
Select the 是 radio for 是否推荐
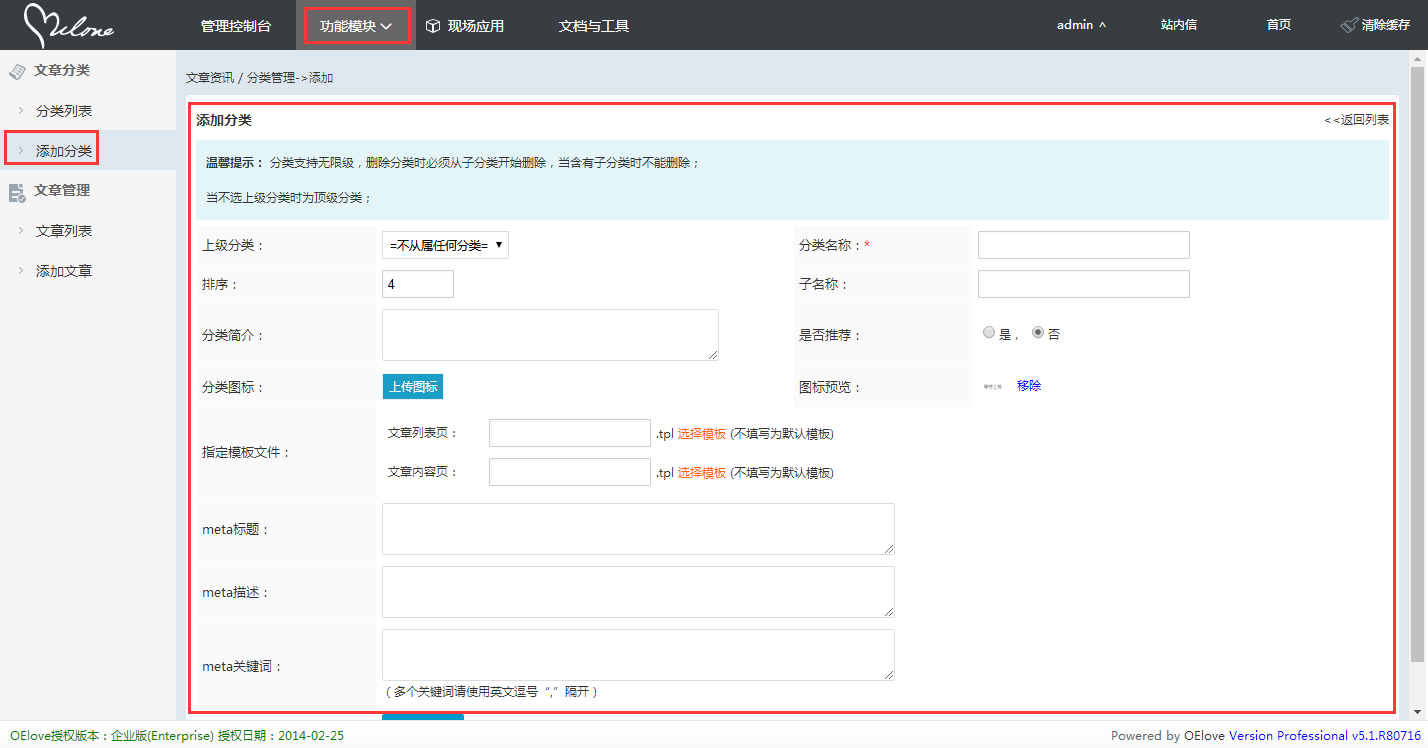(989, 333)
